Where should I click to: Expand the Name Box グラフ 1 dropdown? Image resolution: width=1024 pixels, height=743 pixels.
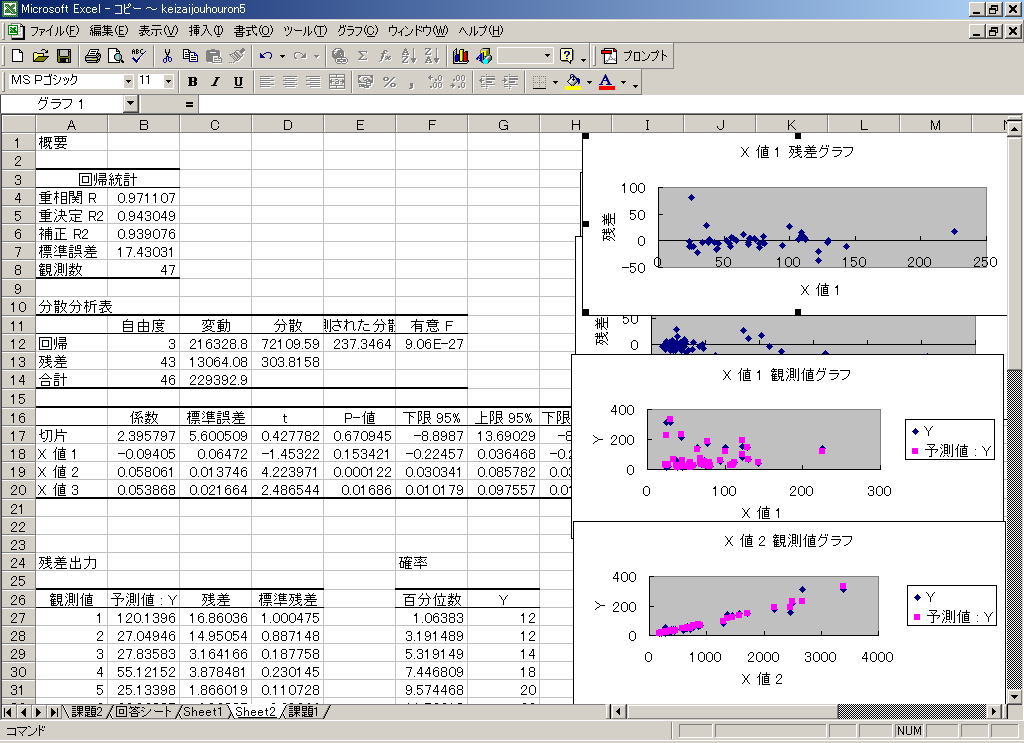click(x=131, y=104)
